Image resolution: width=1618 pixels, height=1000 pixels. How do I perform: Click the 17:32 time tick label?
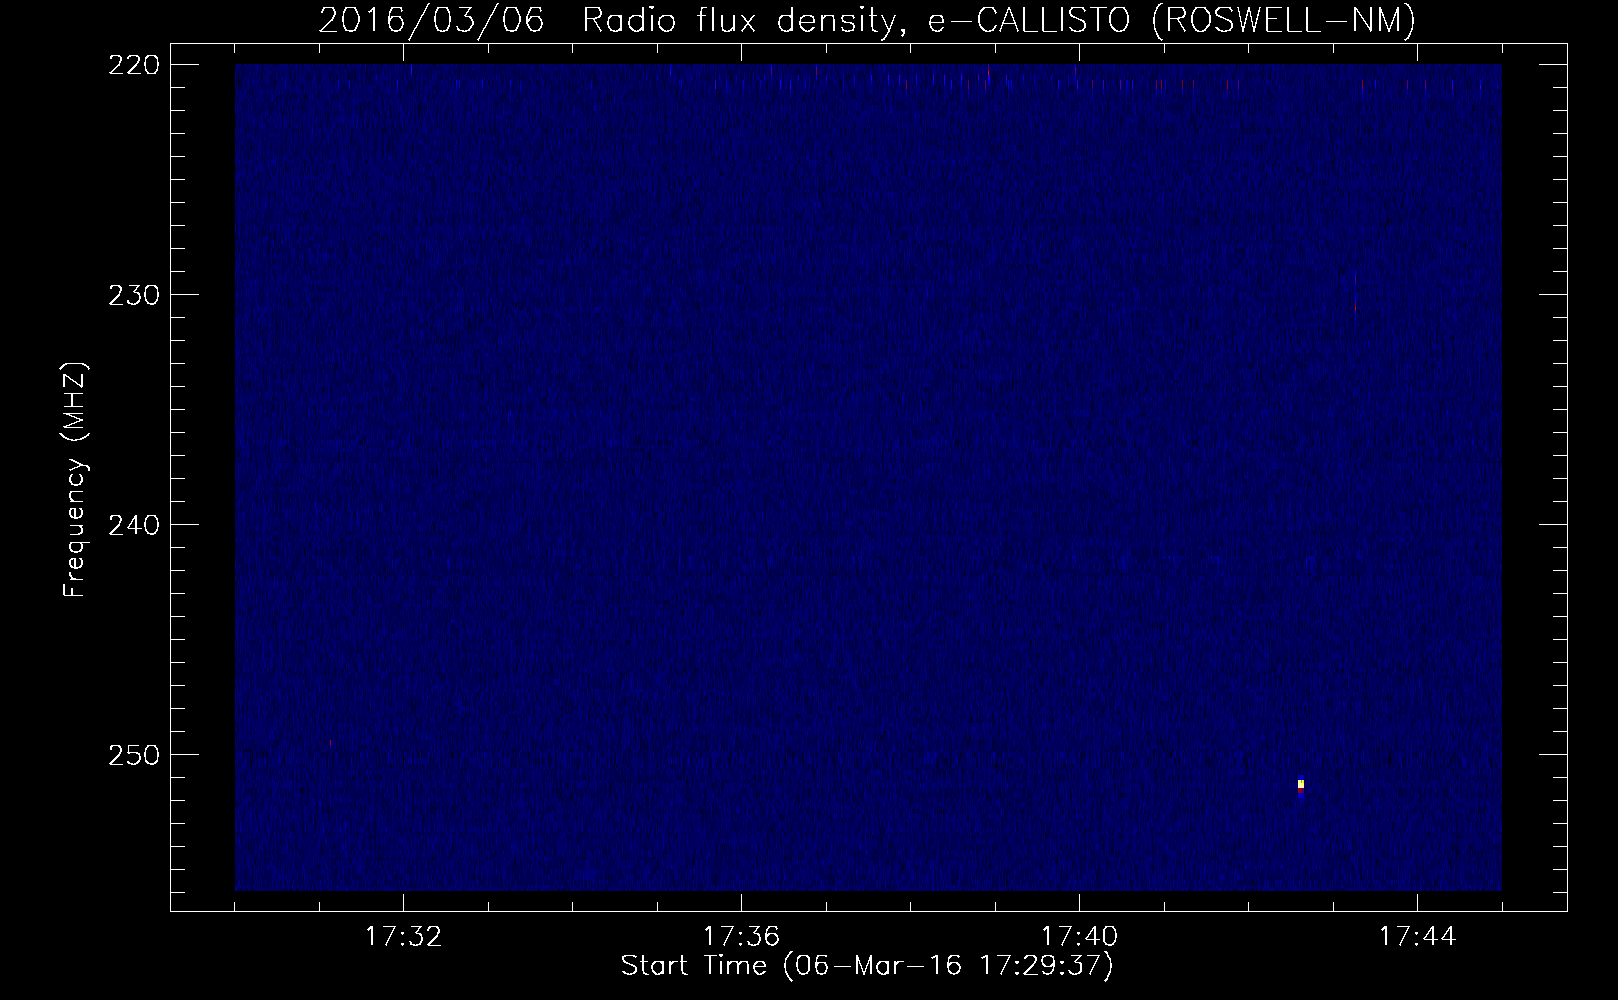[403, 937]
